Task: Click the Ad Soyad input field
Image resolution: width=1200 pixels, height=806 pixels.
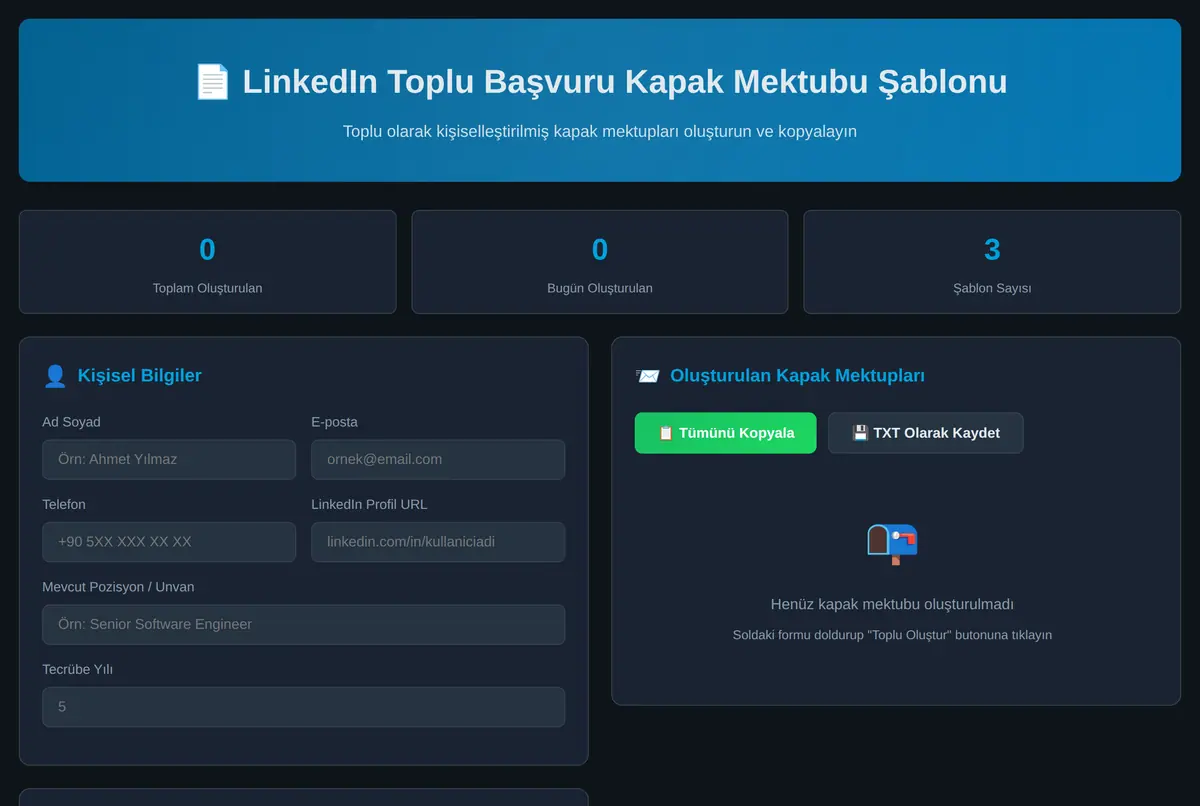Action: [x=169, y=459]
